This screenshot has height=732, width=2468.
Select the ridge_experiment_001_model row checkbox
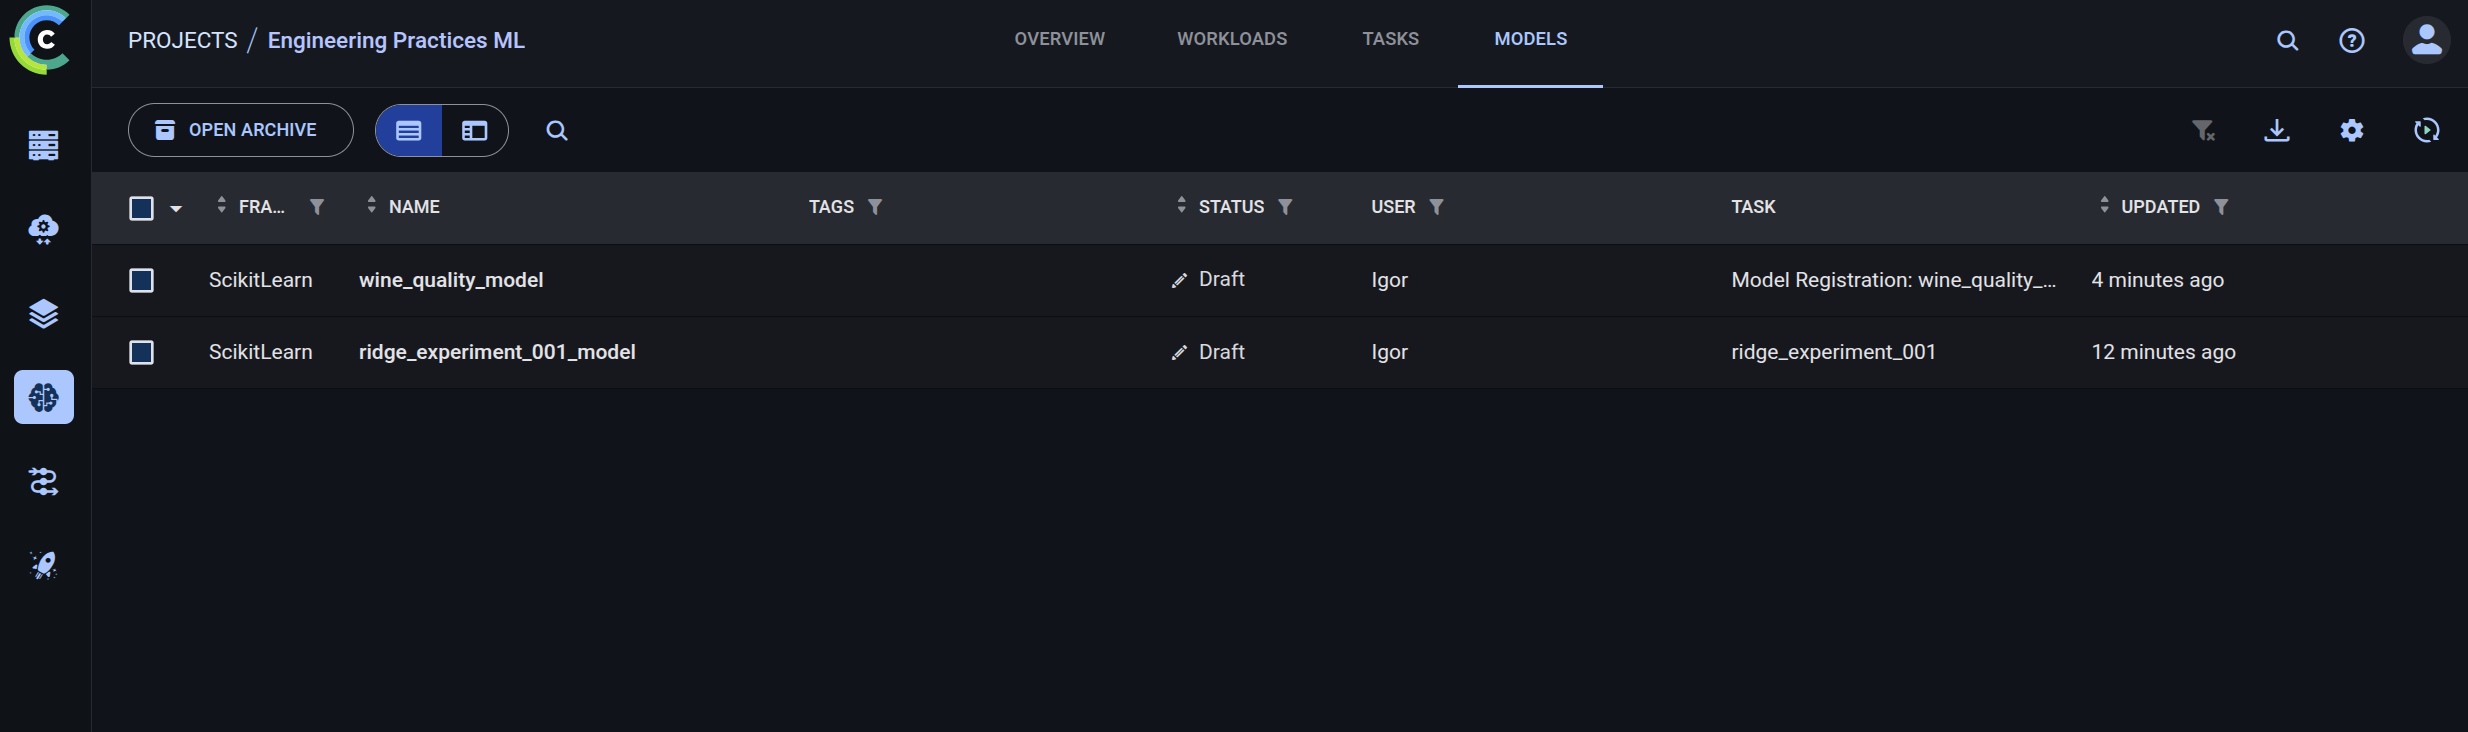(x=142, y=353)
